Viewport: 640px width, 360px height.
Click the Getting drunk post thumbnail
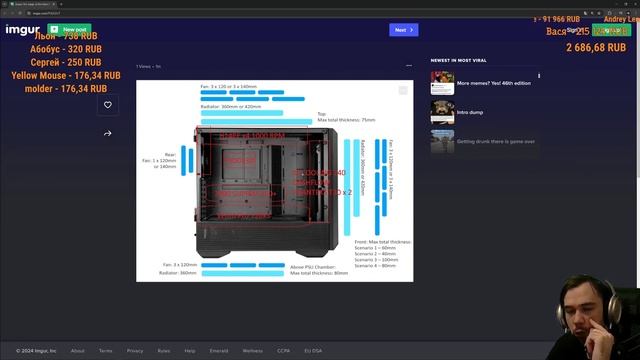[x=442, y=141]
